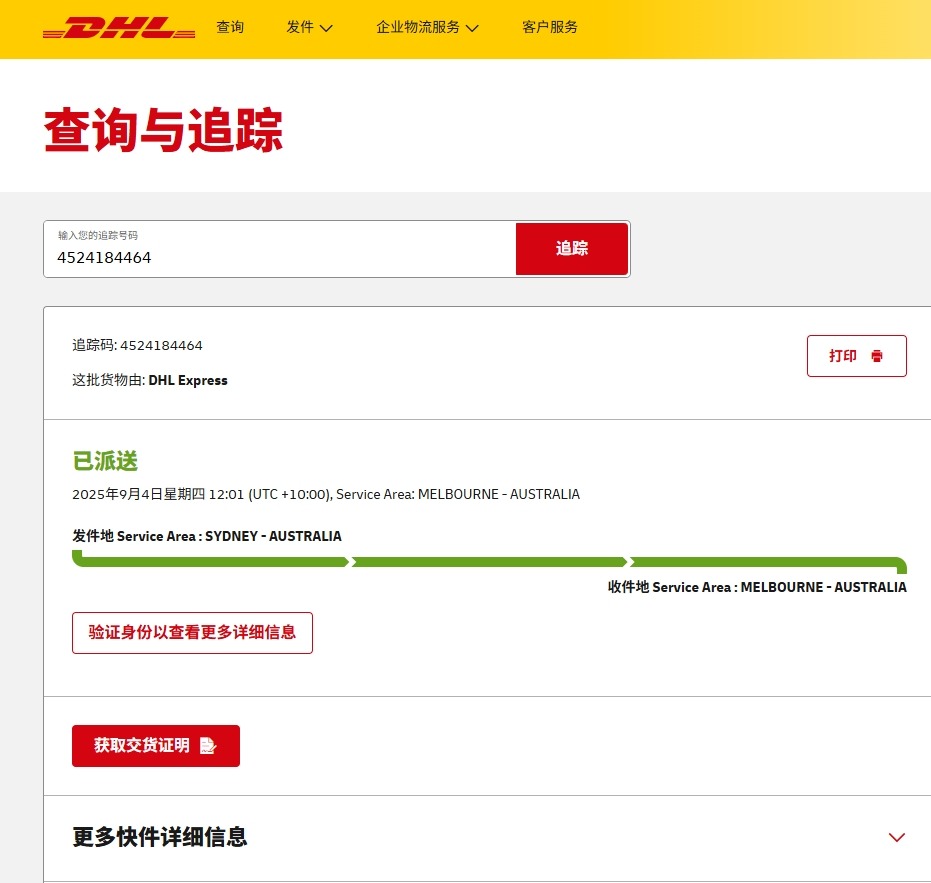
Task: Click the DHL logo
Action: (x=119, y=28)
